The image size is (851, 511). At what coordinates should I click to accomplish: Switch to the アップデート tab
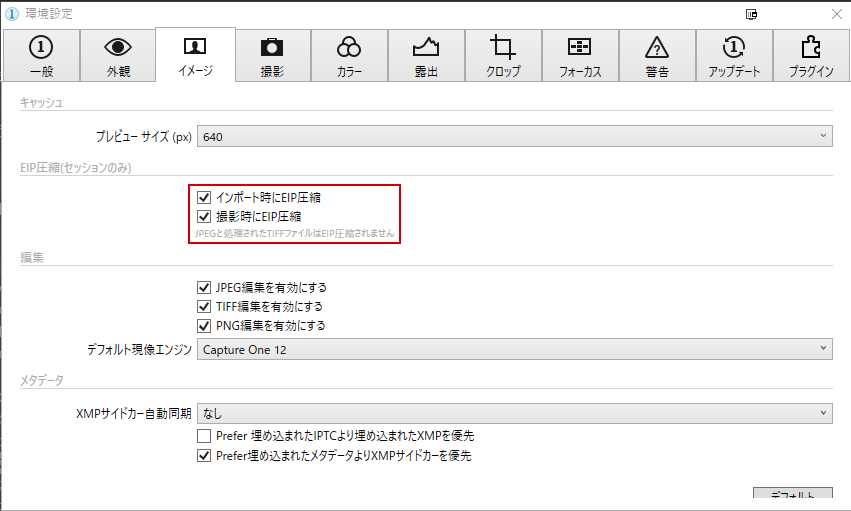(x=734, y=55)
